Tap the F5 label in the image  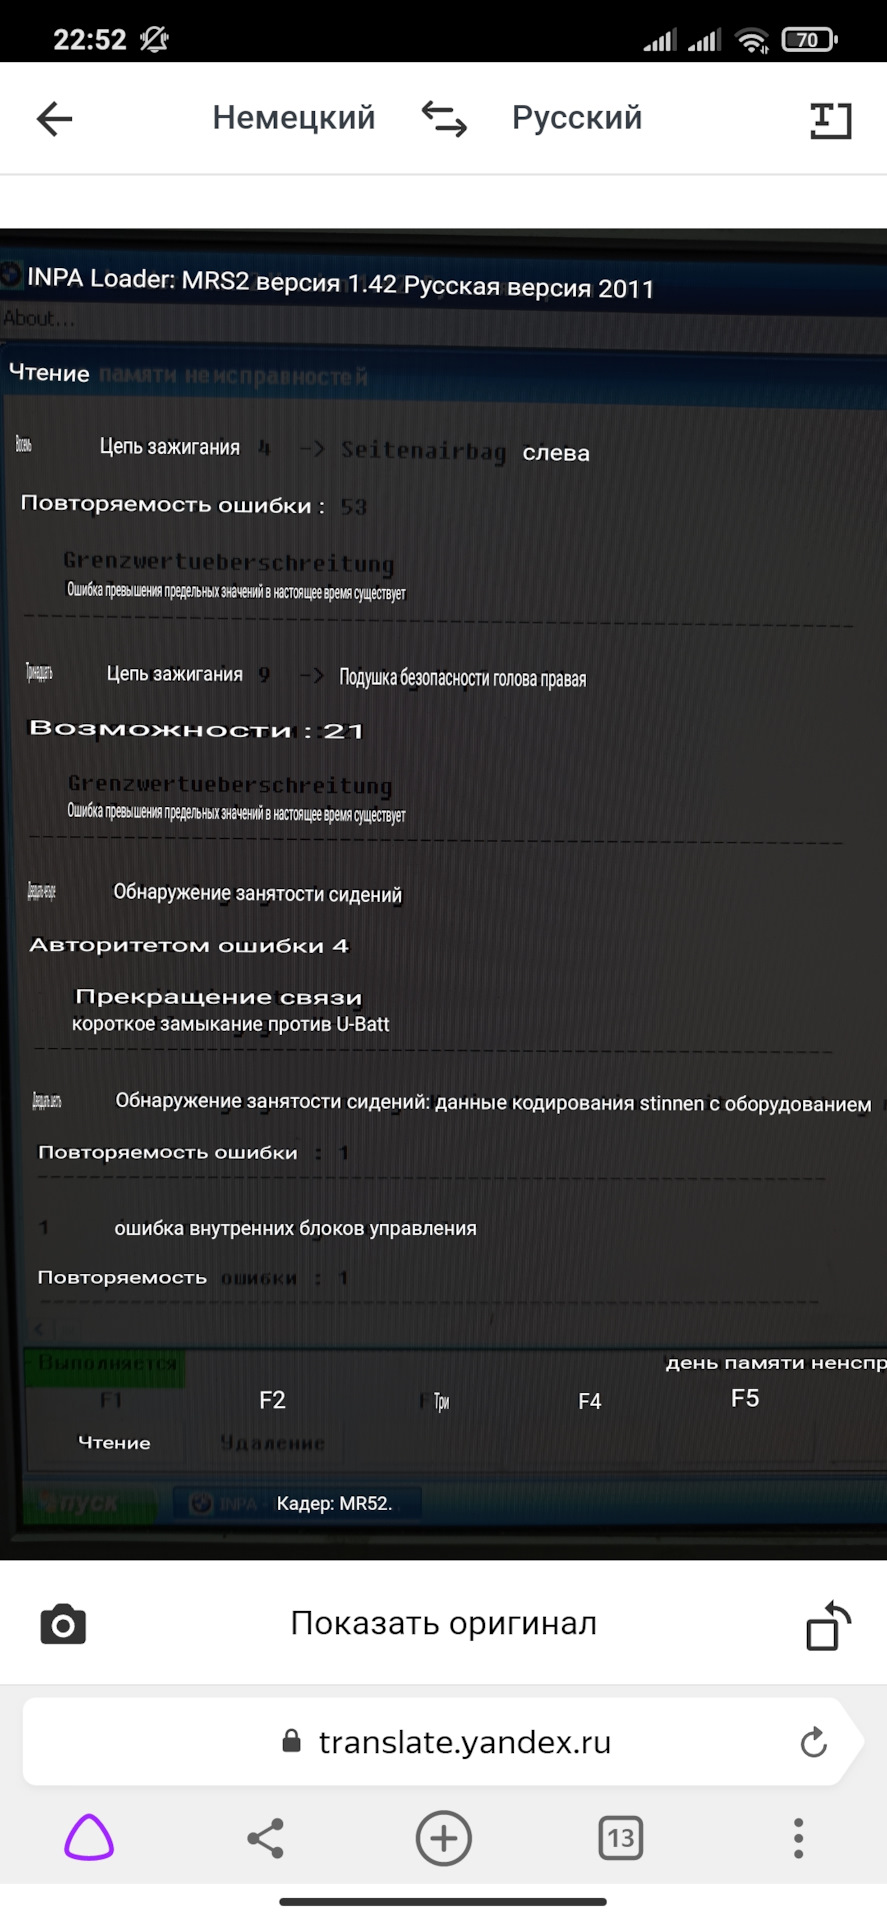click(745, 1398)
